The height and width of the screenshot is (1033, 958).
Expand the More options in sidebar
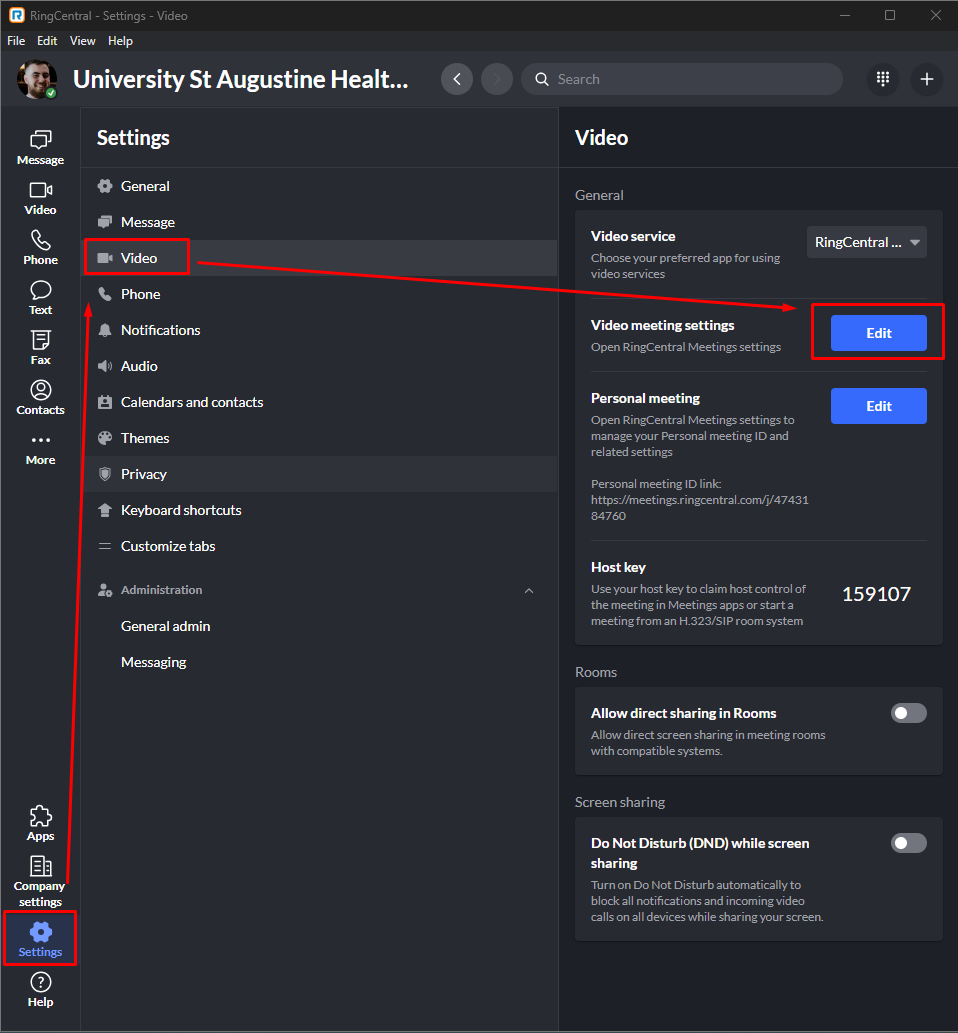[x=40, y=448]
